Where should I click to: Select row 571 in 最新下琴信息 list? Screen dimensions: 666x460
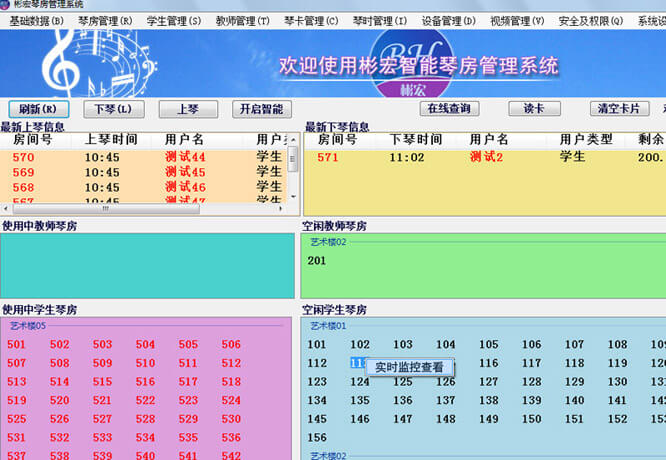tap(328, 157)
